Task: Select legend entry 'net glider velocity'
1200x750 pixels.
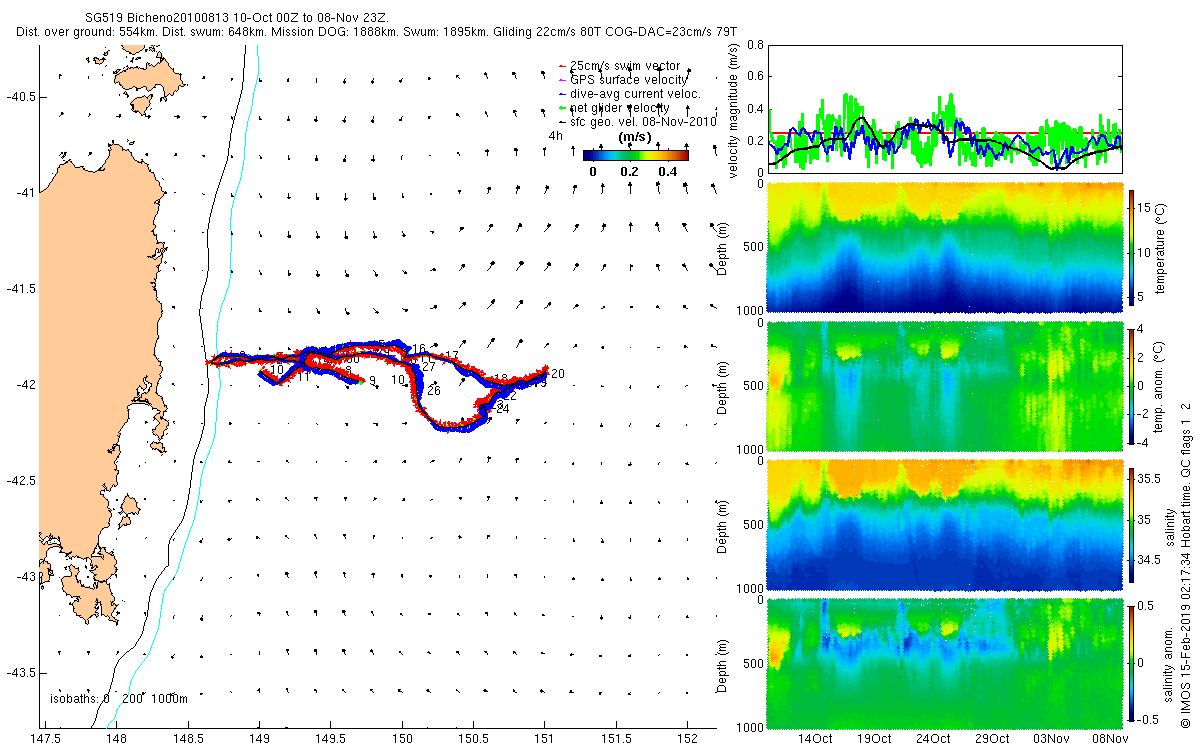Action: [x=619, y=107]
